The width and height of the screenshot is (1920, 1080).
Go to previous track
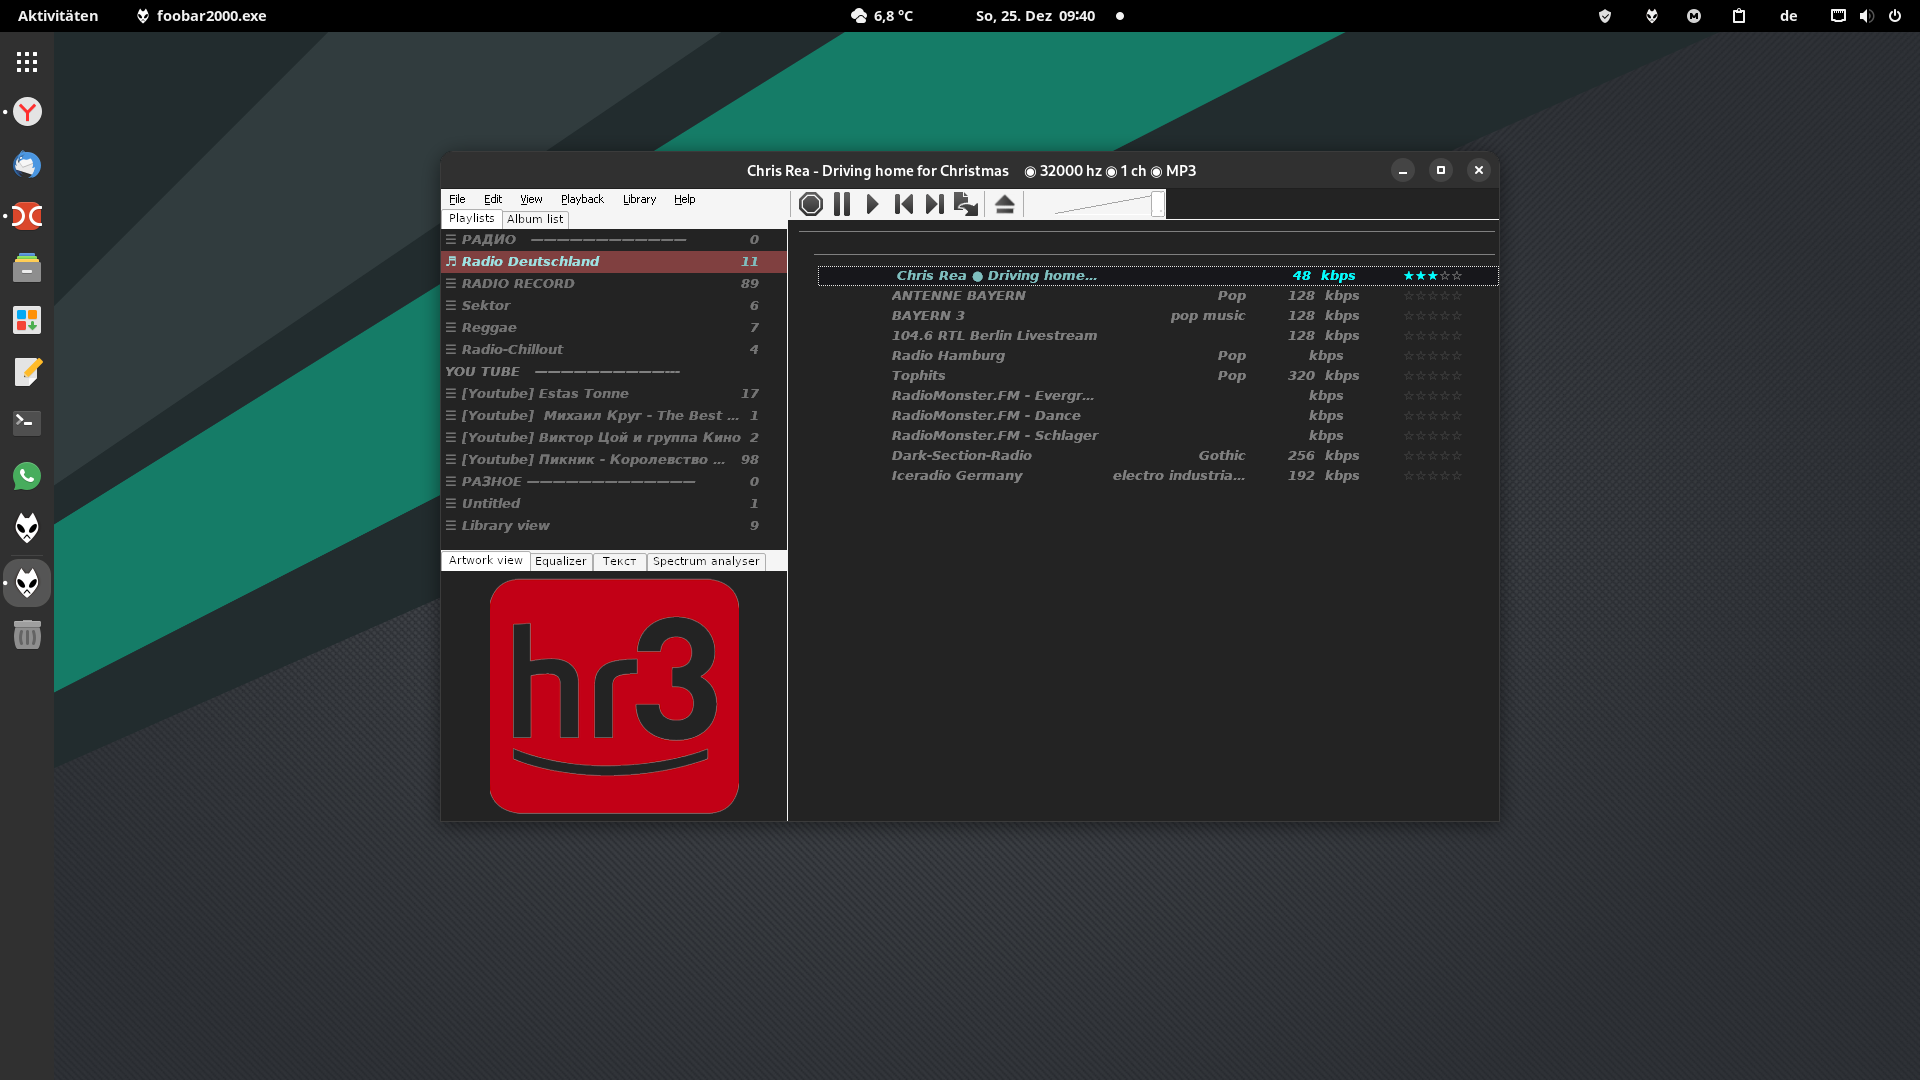coord(904,204)
